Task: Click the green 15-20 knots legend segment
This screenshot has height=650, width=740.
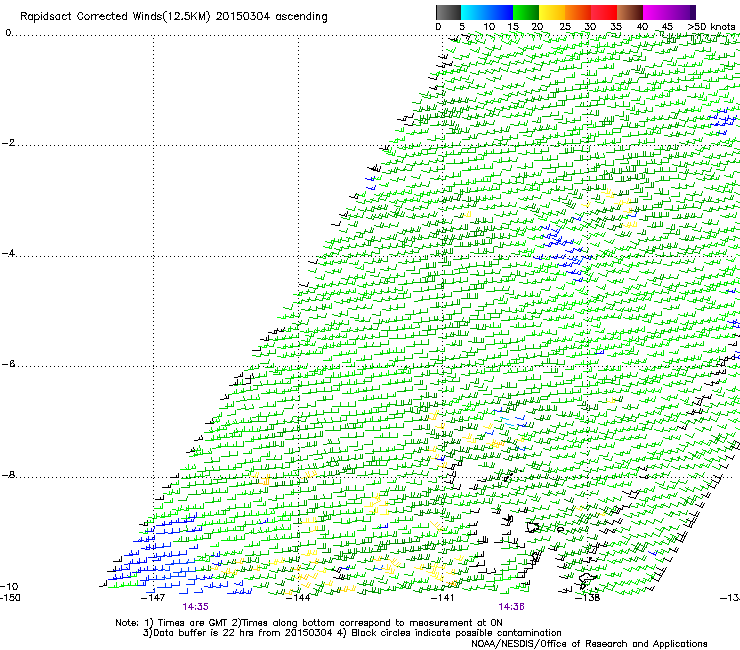Action: coord(526,12)
